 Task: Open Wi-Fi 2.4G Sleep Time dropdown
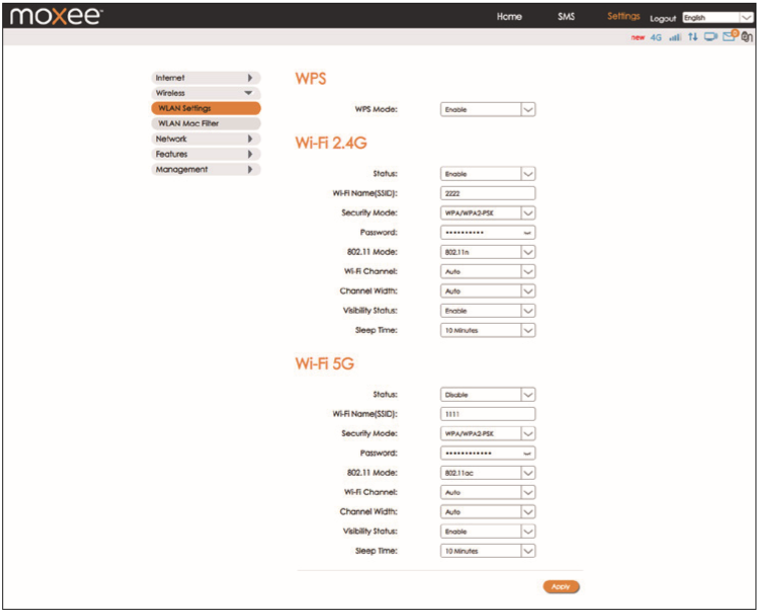pyautogui.click(x=488, y=330)
